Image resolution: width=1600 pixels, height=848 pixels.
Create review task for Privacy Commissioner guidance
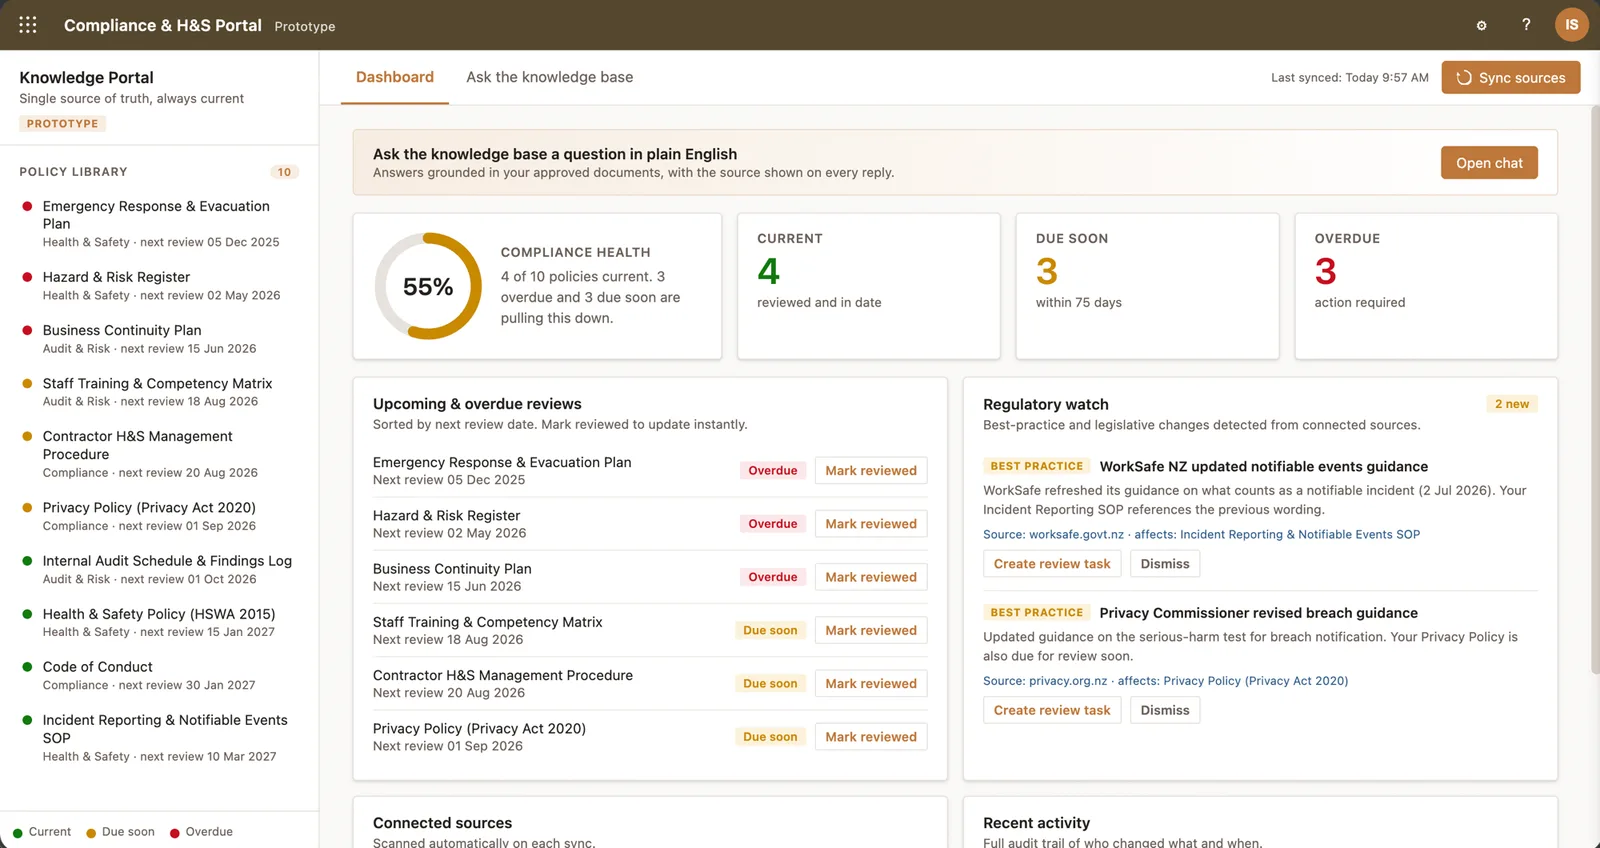tap(1052, 710)
